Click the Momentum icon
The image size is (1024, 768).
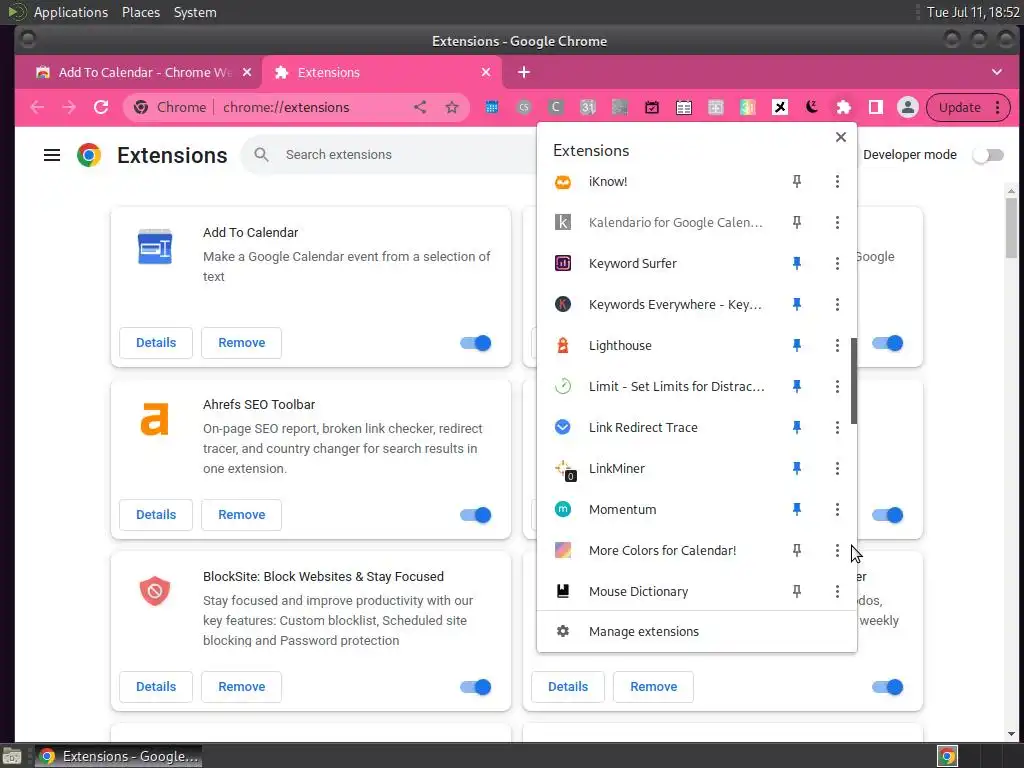[x=562, y=509]
